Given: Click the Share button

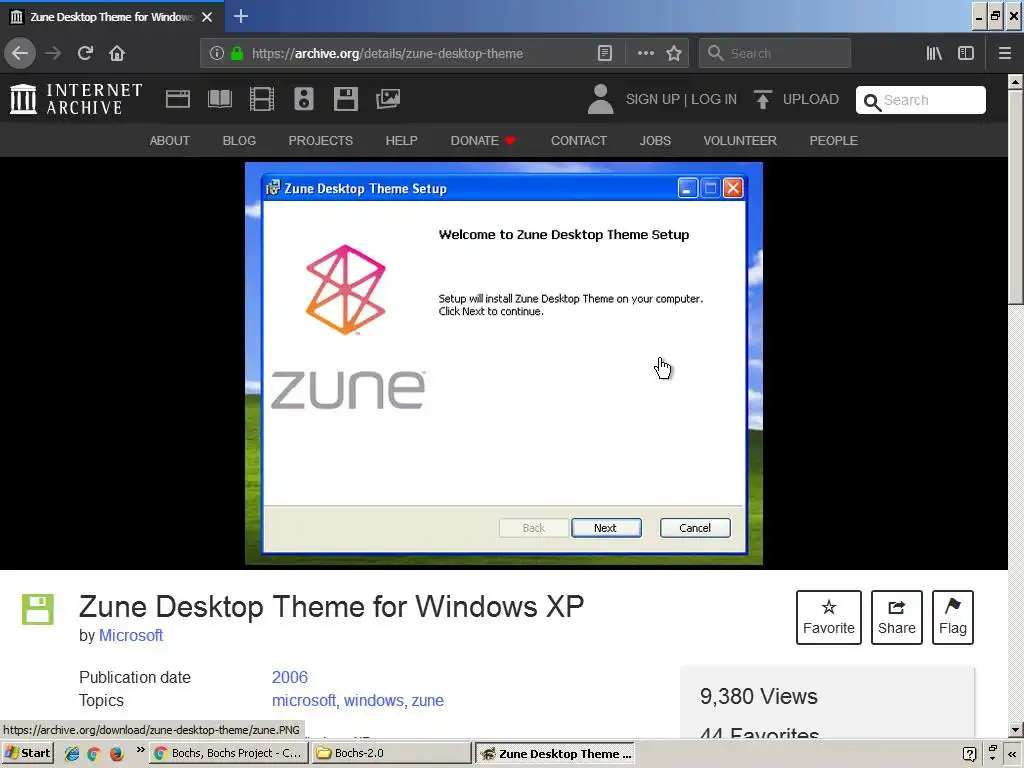Looking at the screenshot, I should click(x=897, y=617).
